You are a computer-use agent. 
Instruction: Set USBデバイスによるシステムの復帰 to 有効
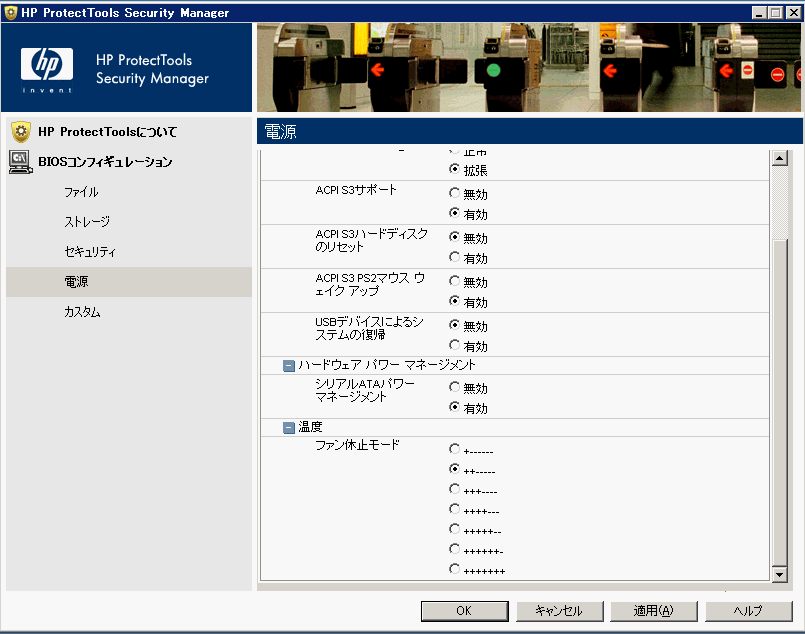[454, 345]
